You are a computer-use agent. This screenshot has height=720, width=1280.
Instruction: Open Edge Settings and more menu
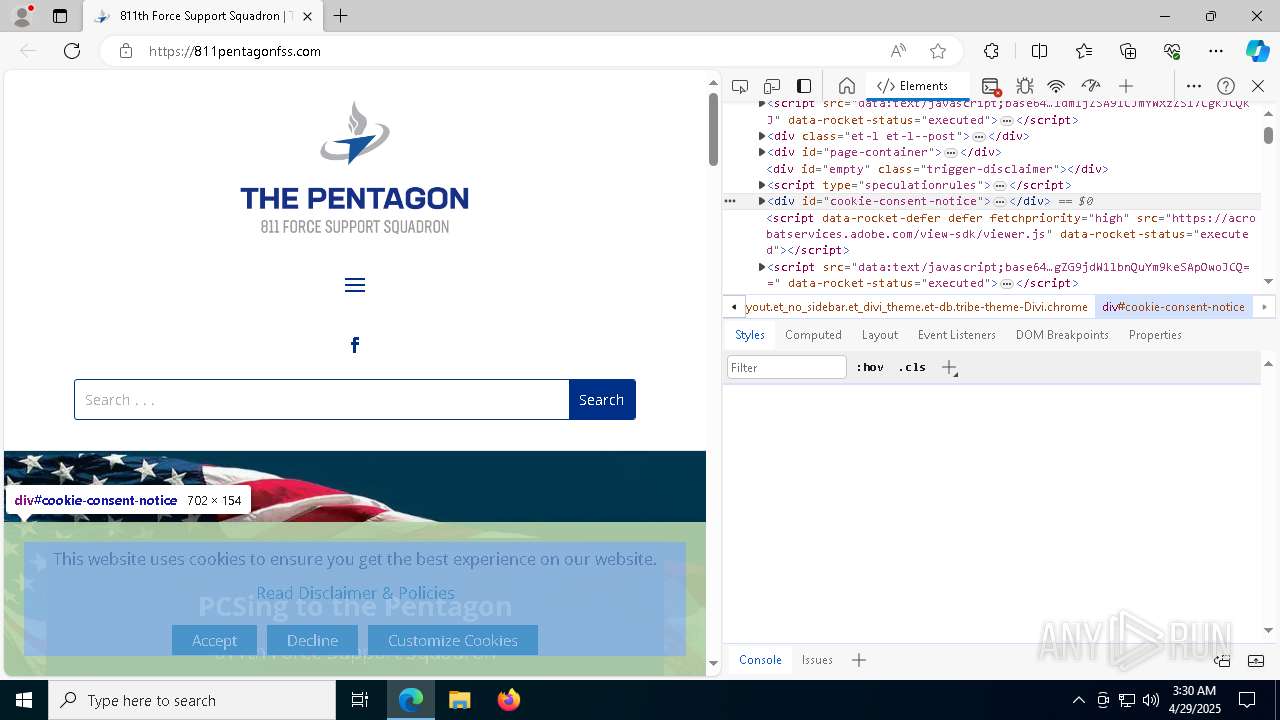(1216, 51)
